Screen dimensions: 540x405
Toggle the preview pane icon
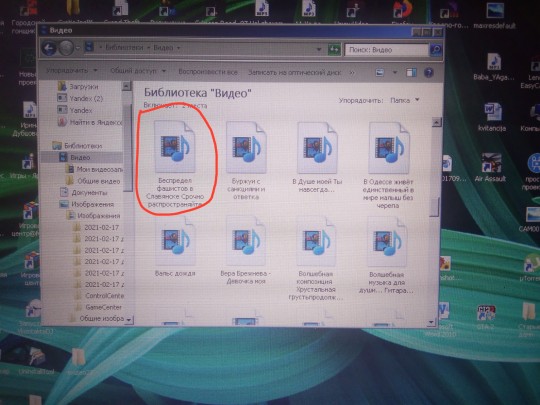pos(411,72)
